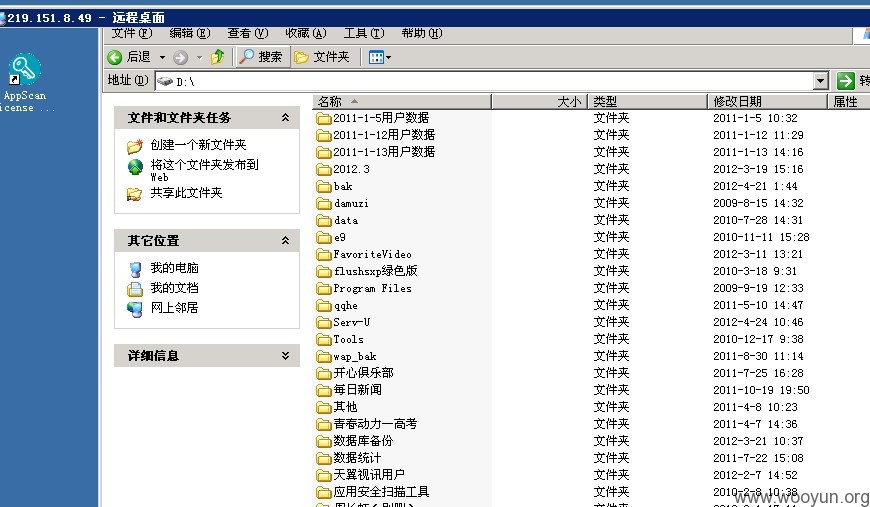Select the e9 folder icon
Viewport: 870px width, 507px height.
click(x=323, y=237)
